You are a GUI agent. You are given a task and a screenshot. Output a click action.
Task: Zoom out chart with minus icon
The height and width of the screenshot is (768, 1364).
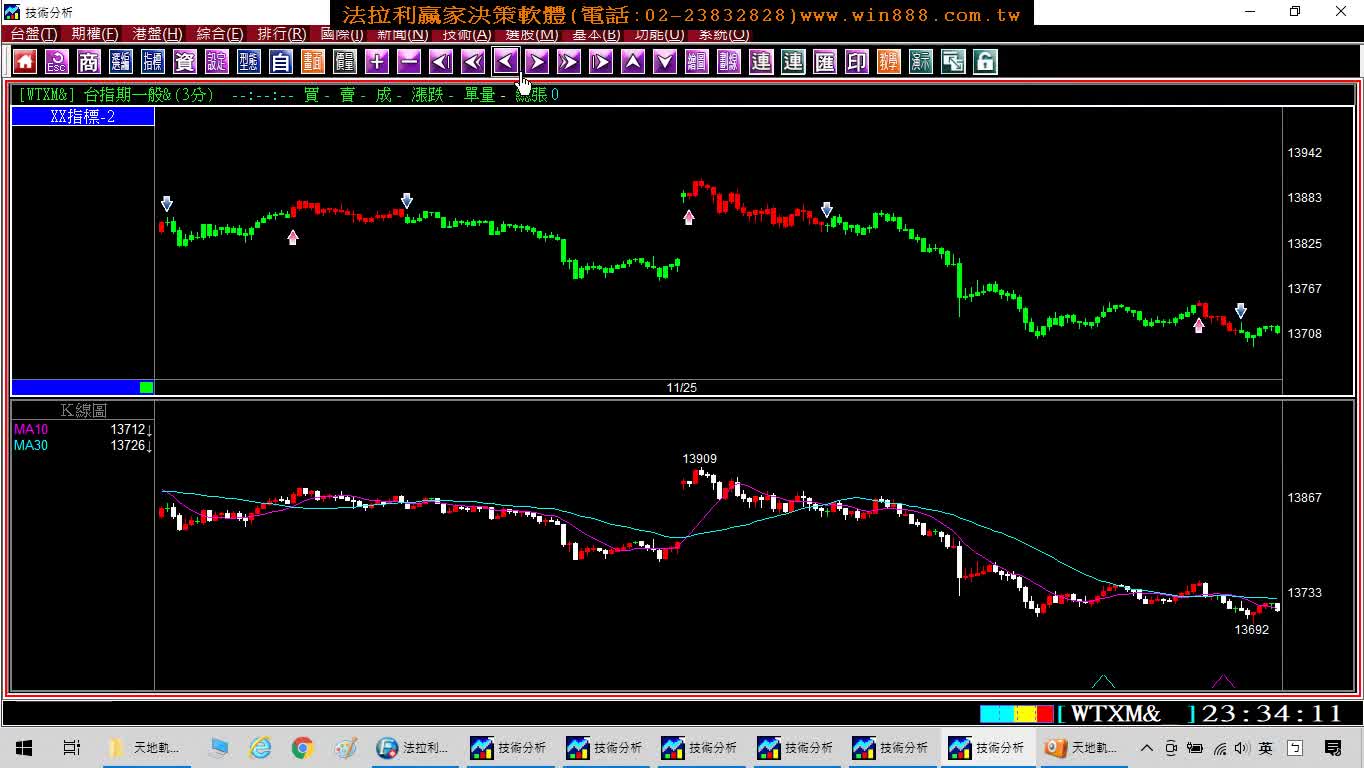coord(409,62)
